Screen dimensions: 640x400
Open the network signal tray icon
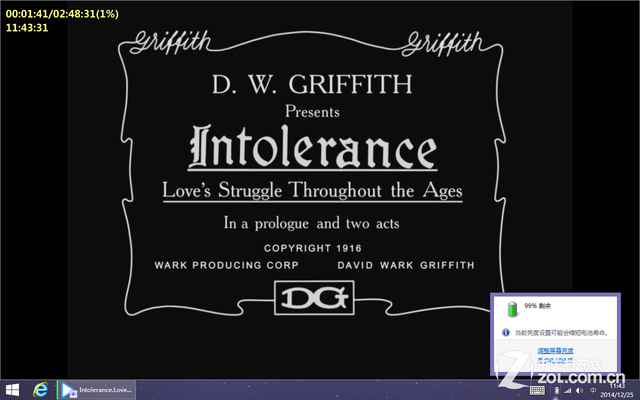point(567,391)
